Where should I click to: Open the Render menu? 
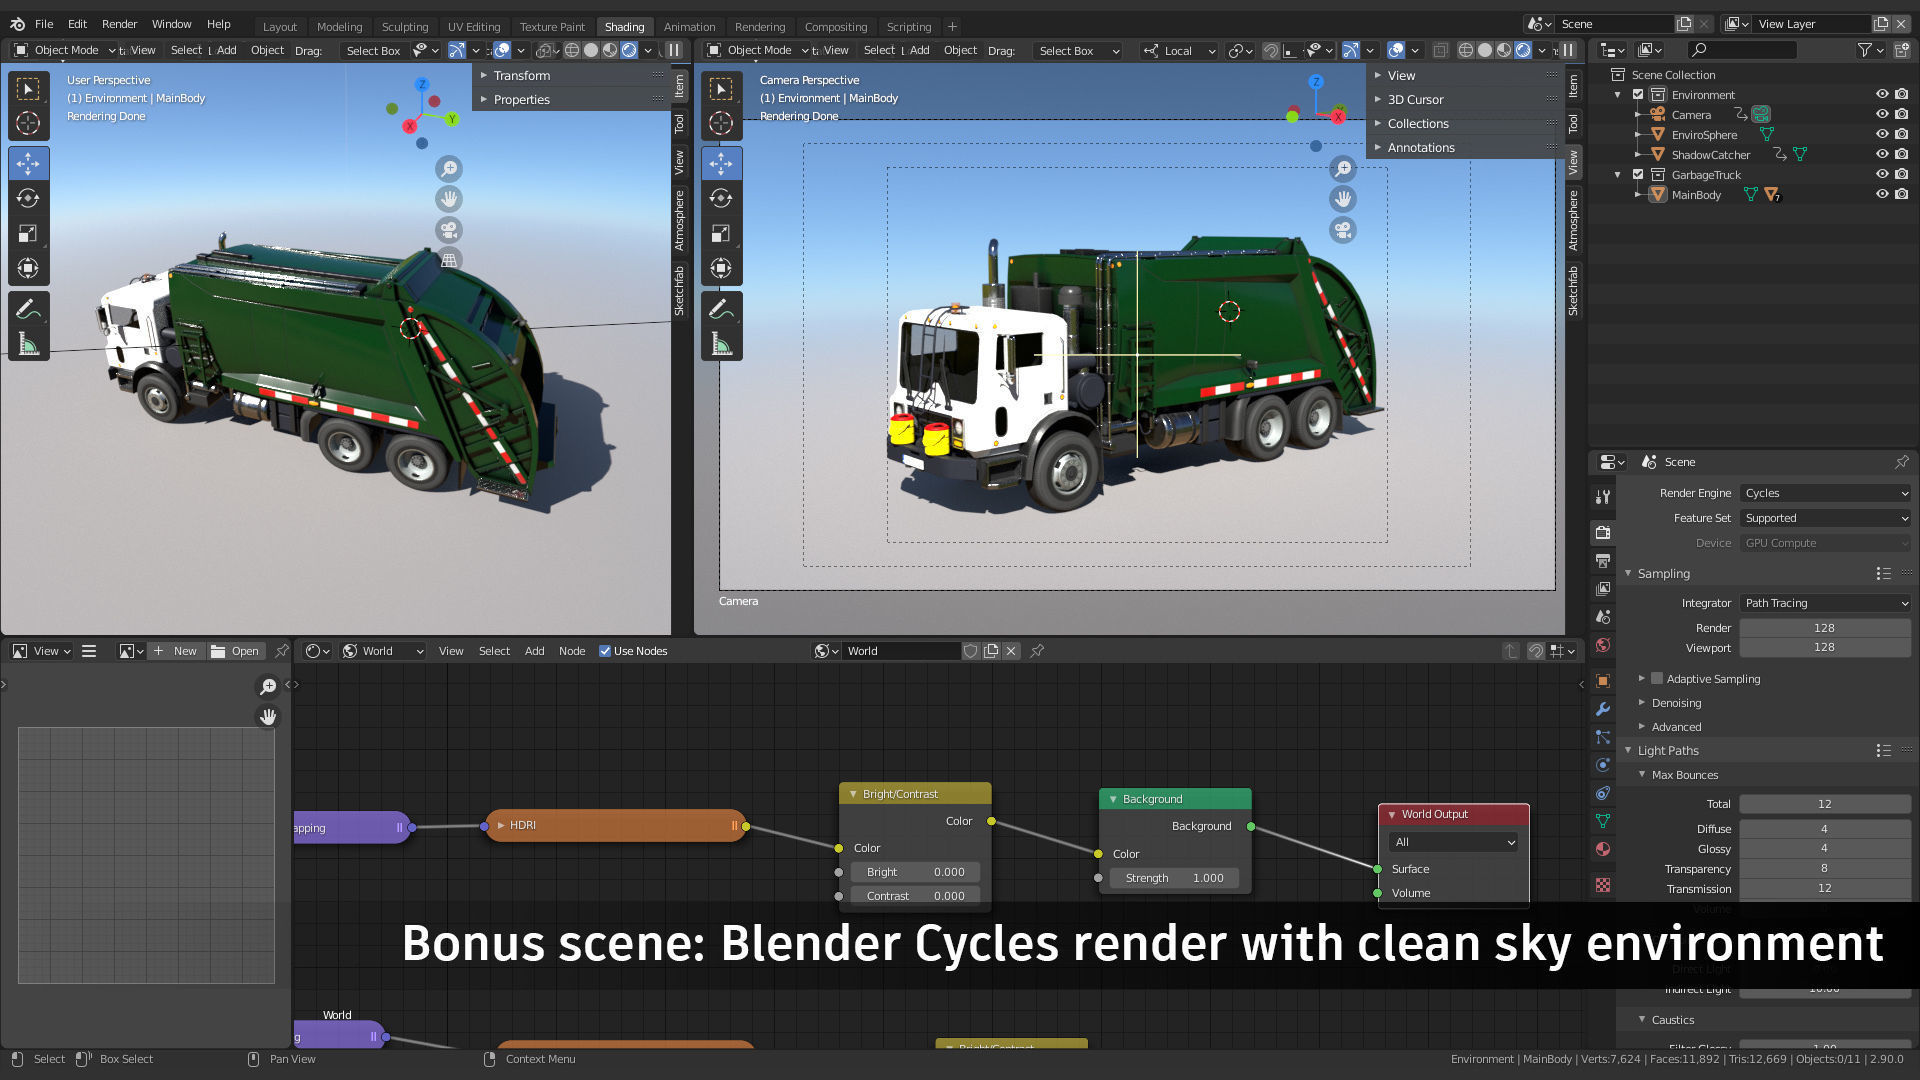(x=119, y=24)
